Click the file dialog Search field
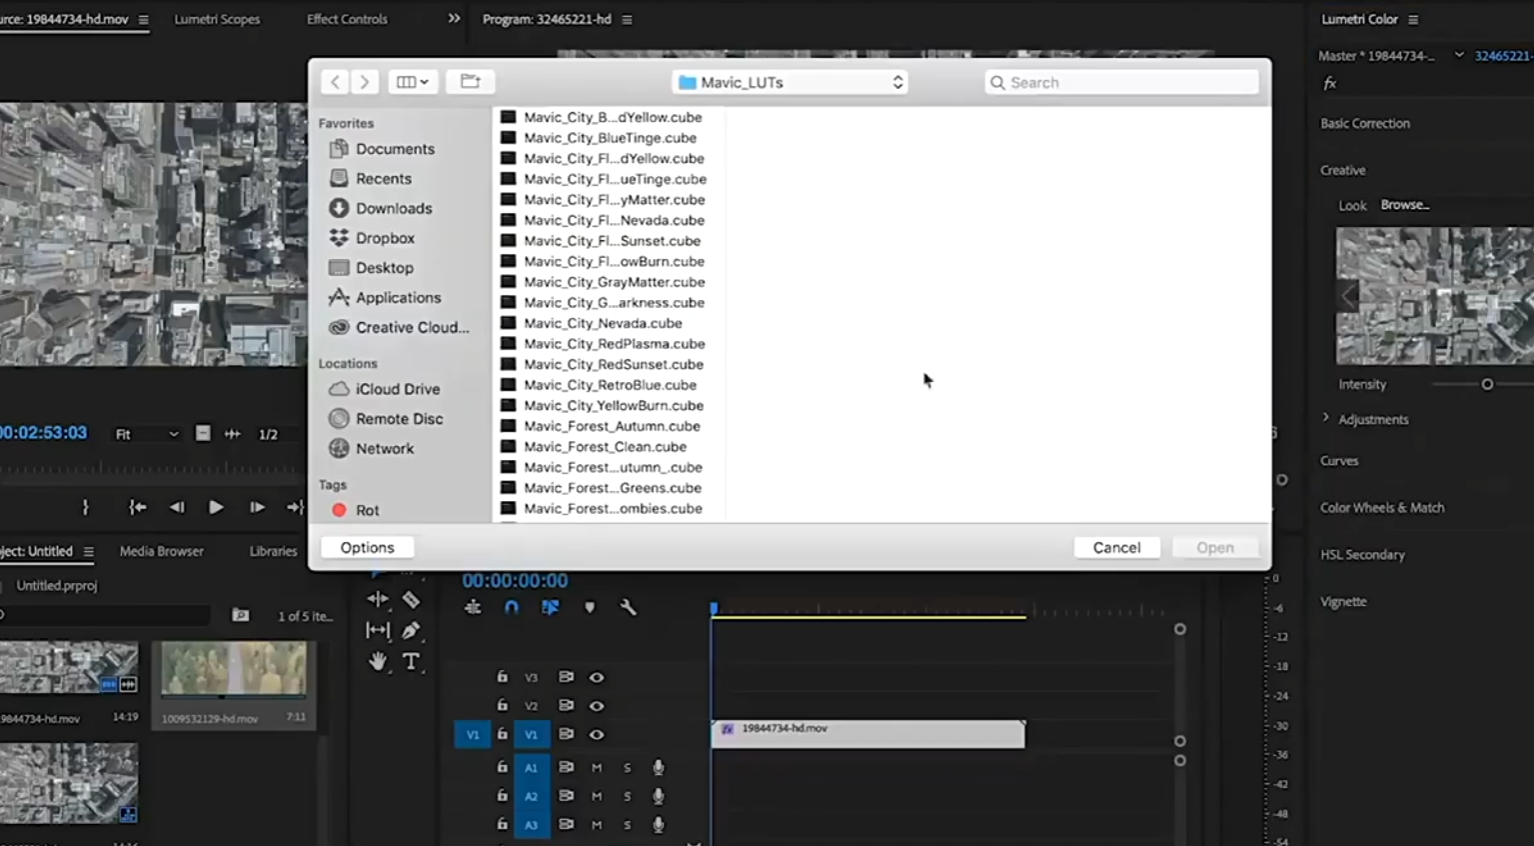Viewport: 1534px width, 846px height. coord(1122,82)
